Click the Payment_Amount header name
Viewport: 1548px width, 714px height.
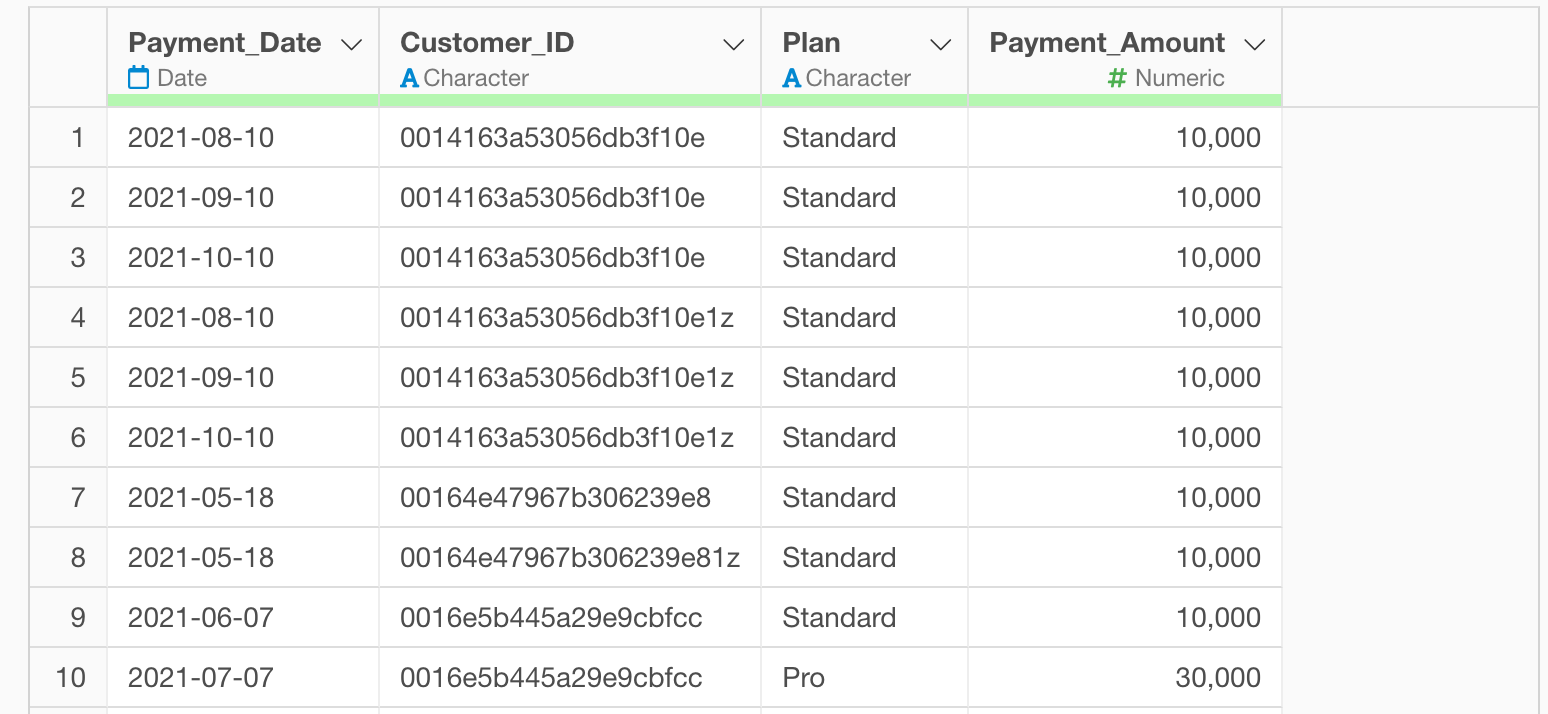tap(1107, 43)
